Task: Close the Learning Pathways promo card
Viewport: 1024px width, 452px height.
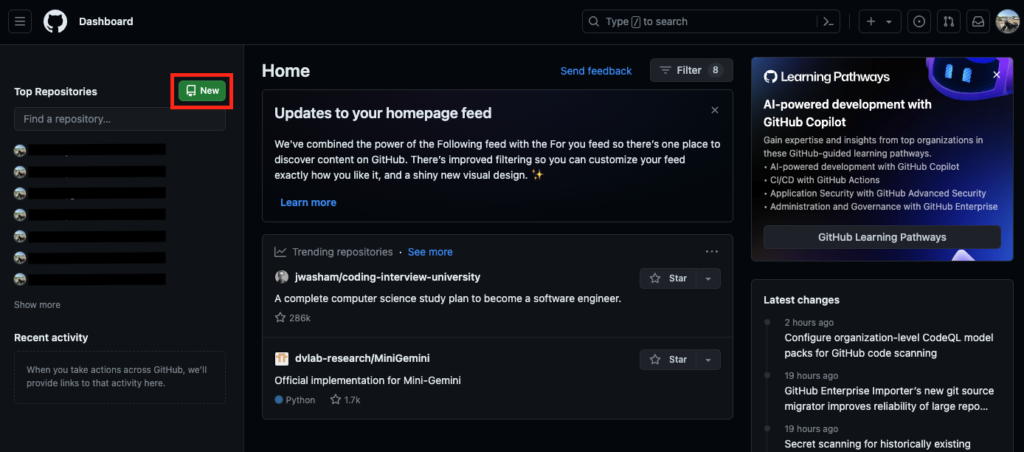Action: [997, 75]
